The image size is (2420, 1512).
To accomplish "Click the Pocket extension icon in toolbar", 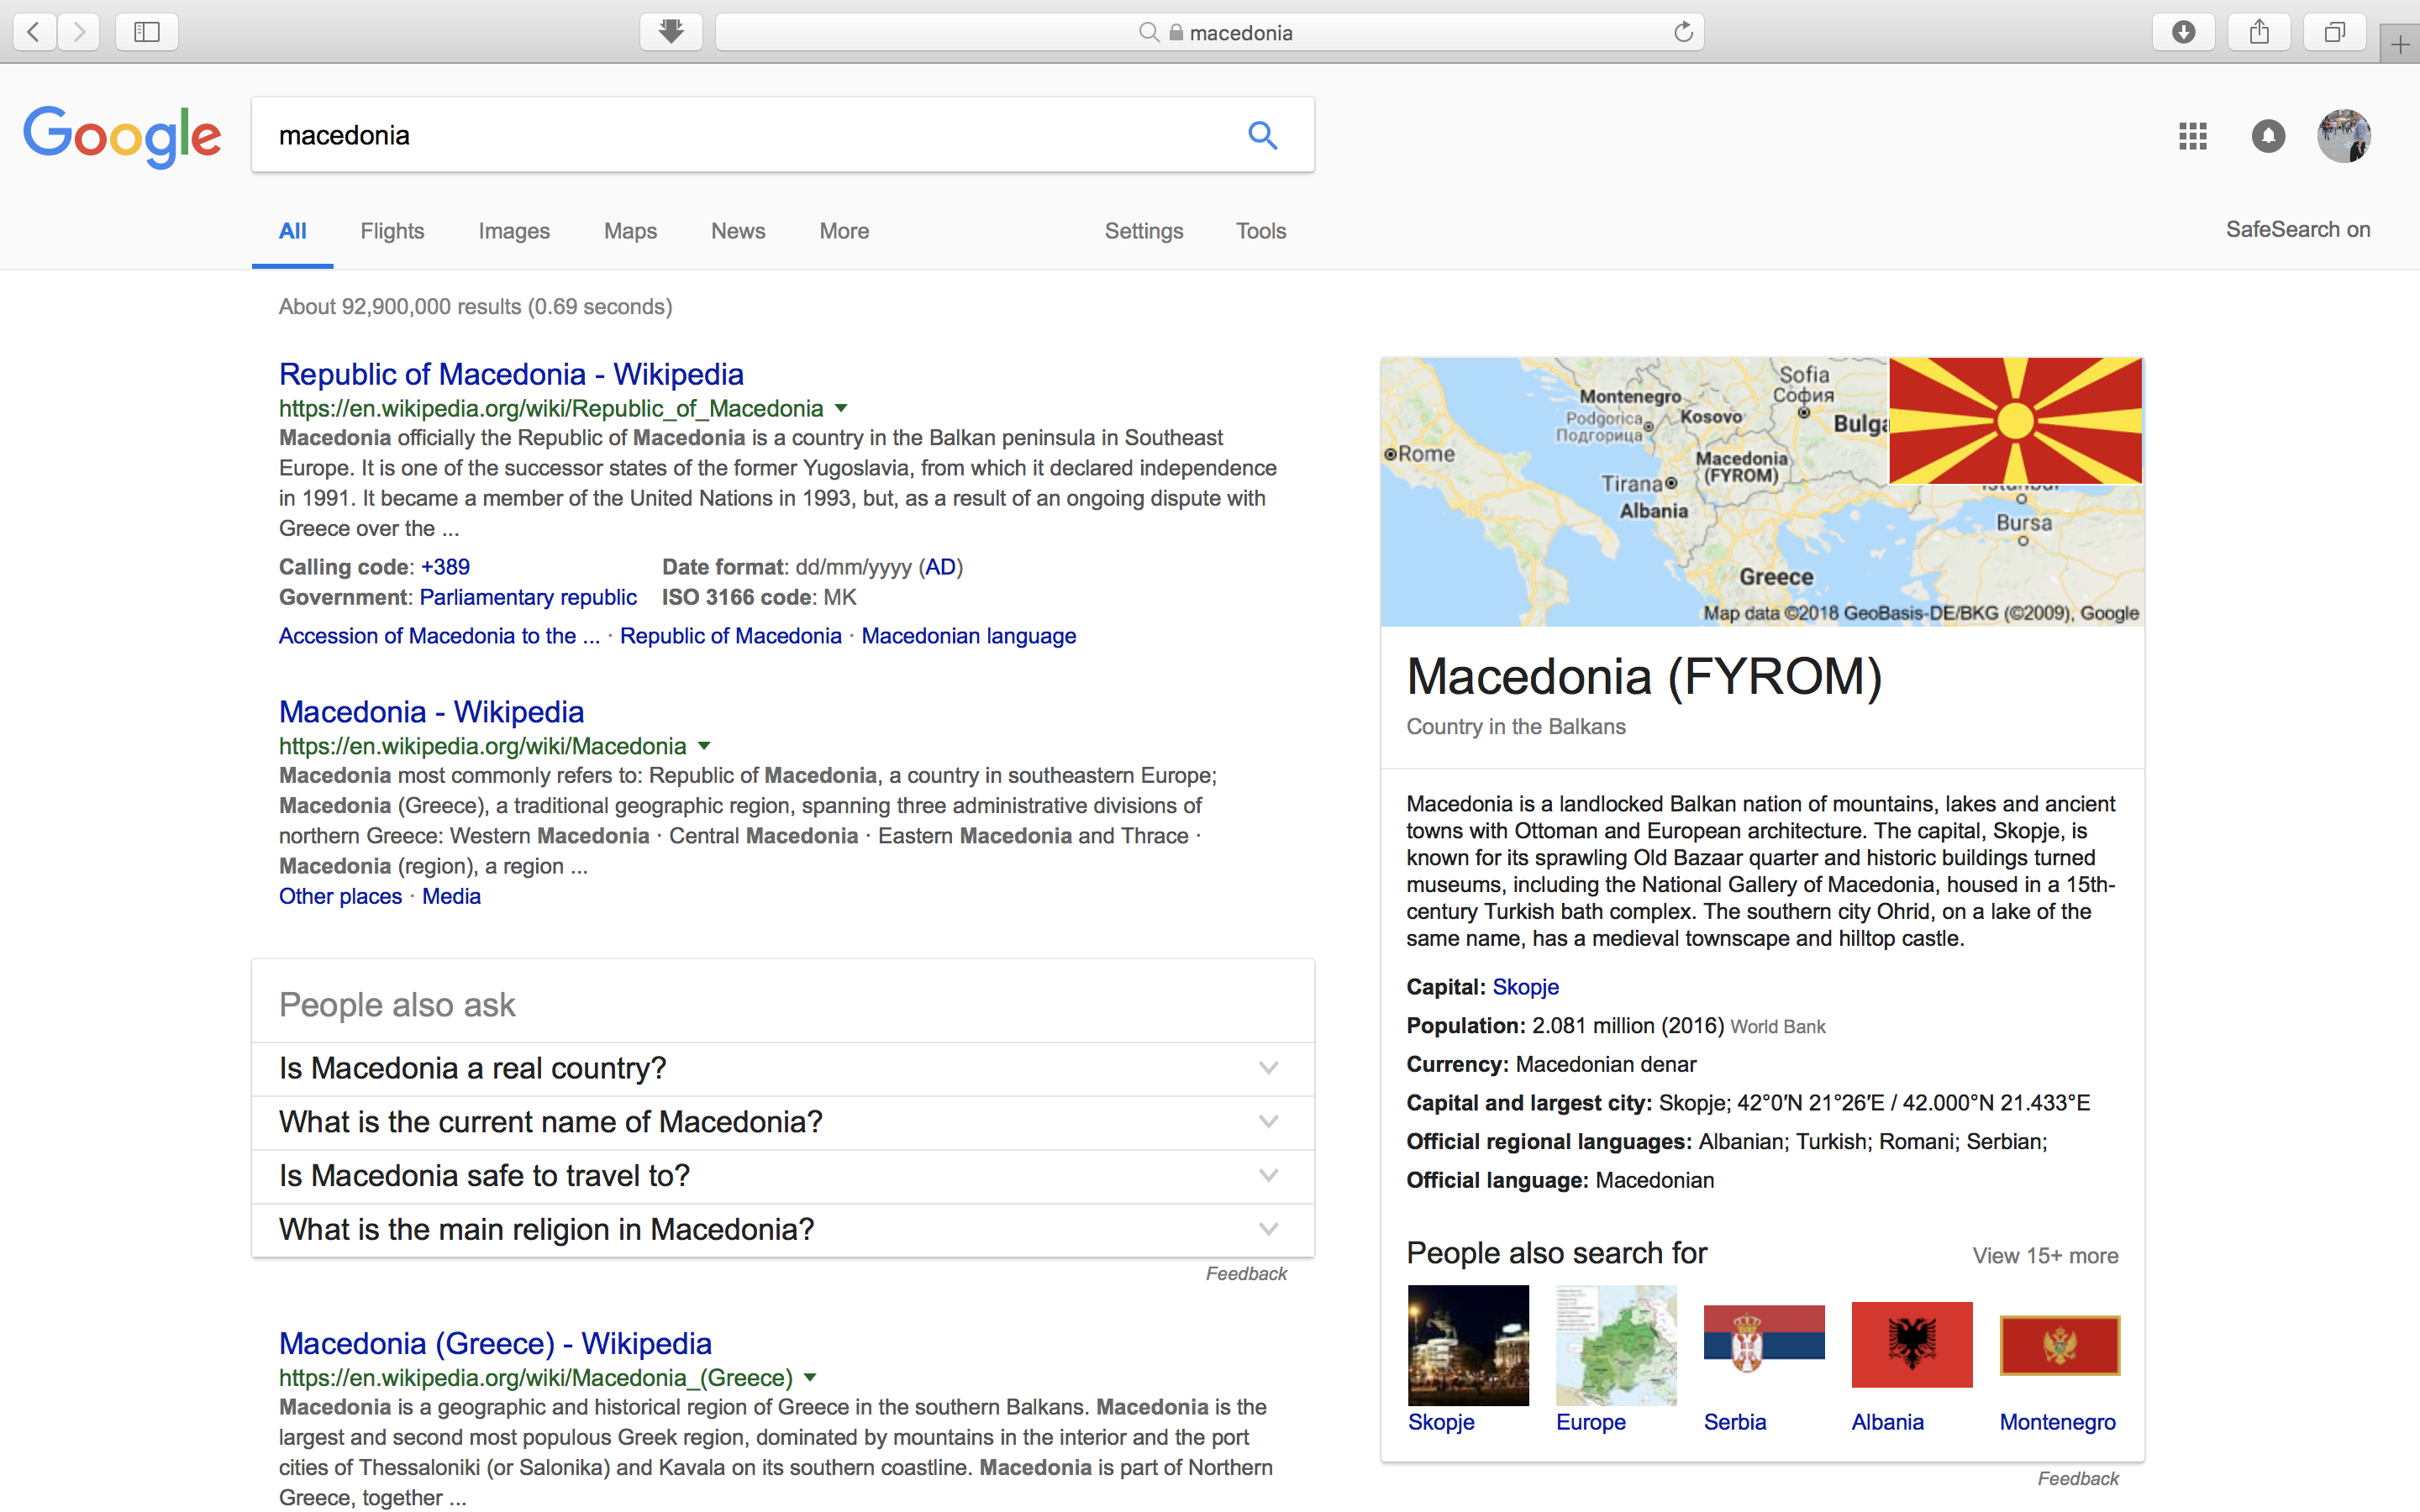I will [x=671, y=32].
